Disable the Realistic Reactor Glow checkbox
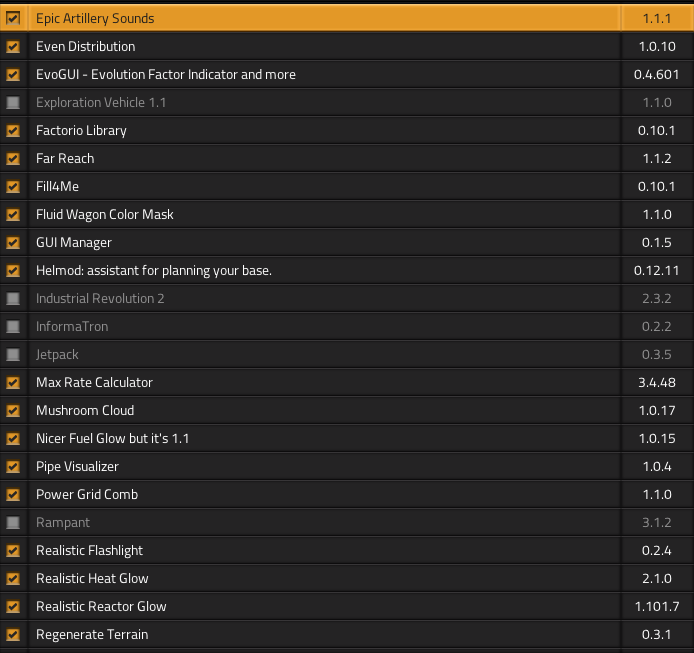This screenshot has height=653, width=694. click(x=13, y=606)
